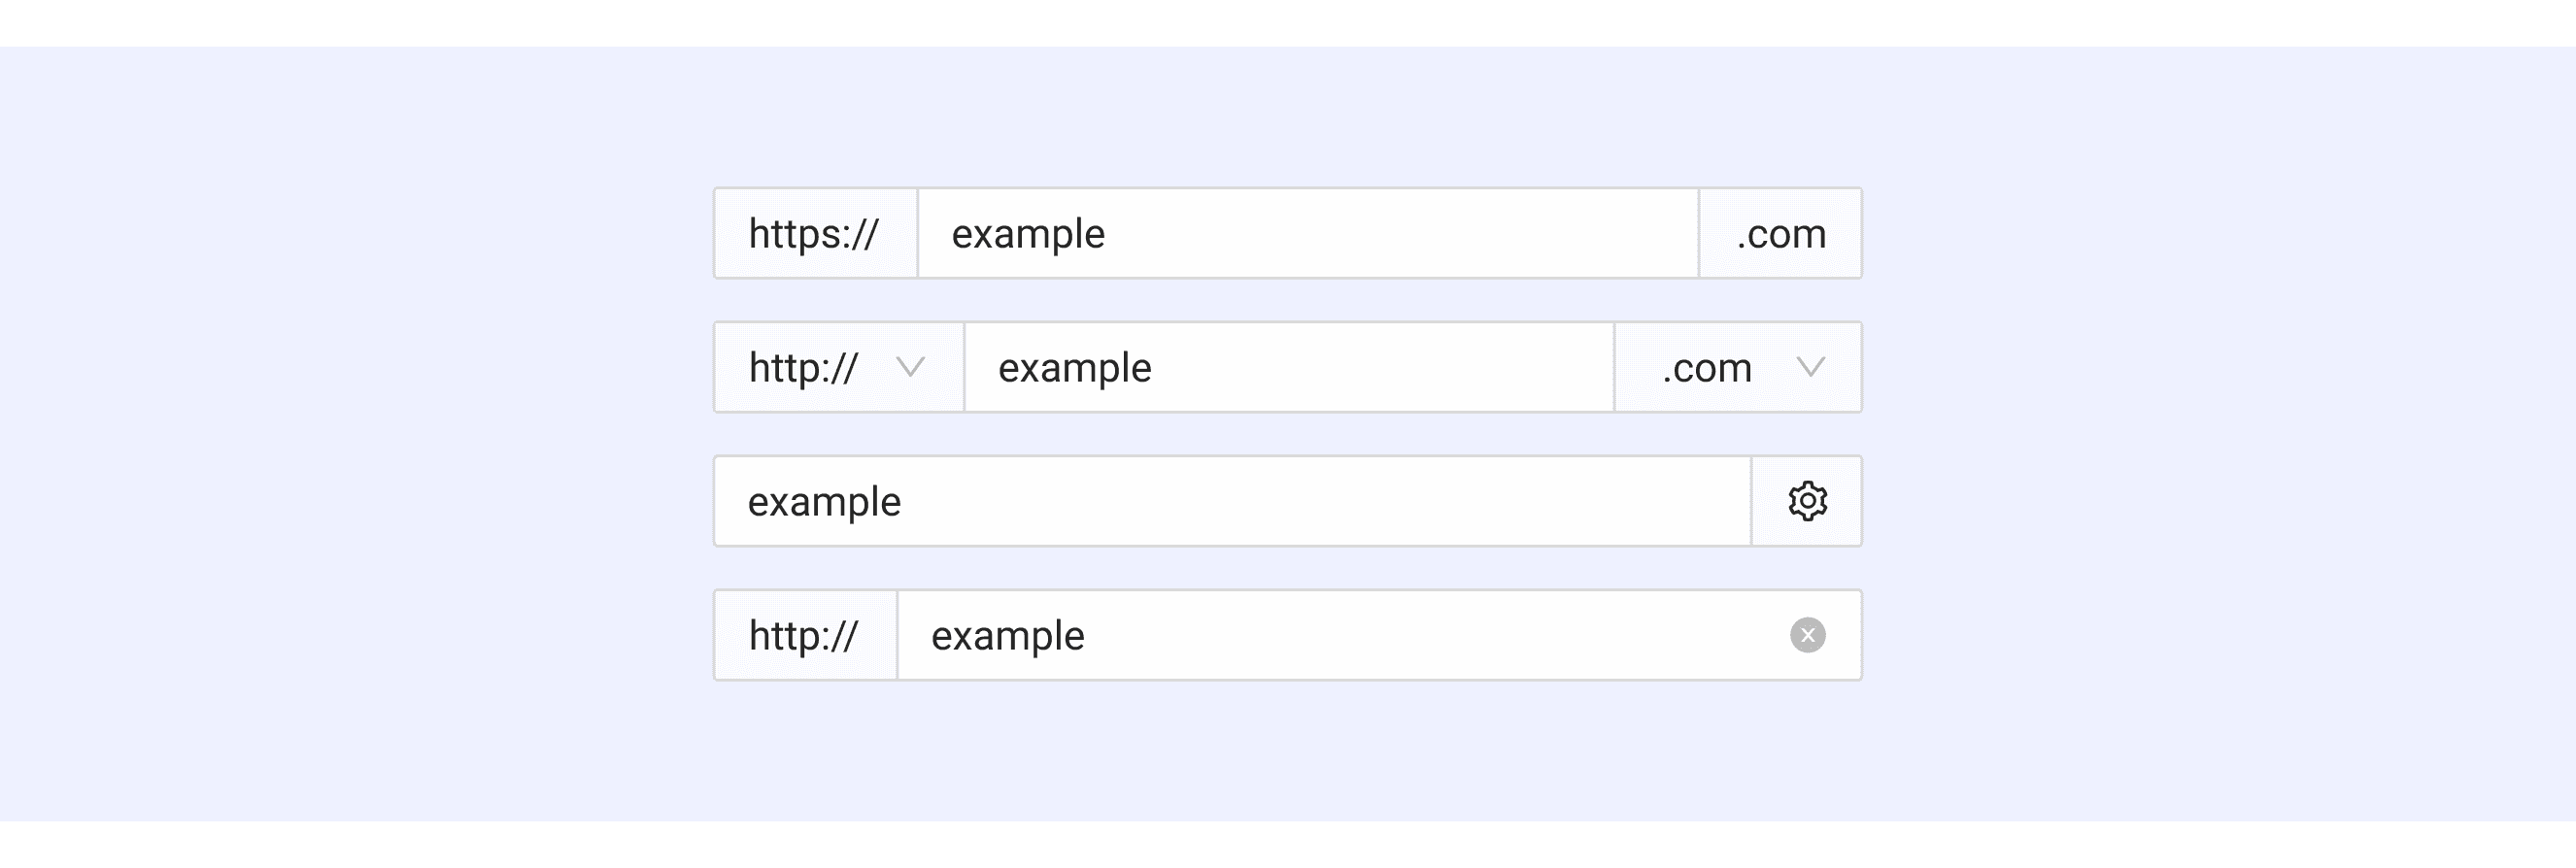Click the .com label in the suffix selector
This screenshot has width=2576, height=868.
[1707, 367]
